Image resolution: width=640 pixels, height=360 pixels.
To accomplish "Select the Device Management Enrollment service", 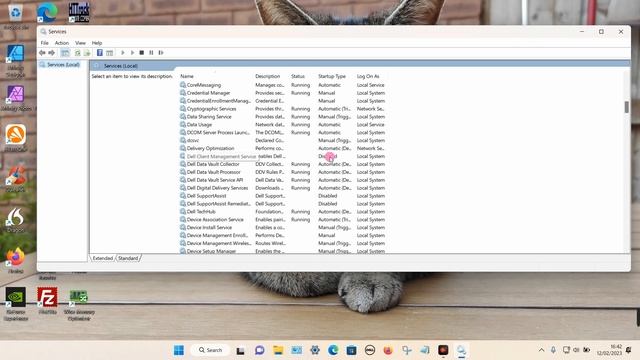I will tap(282, 236).
